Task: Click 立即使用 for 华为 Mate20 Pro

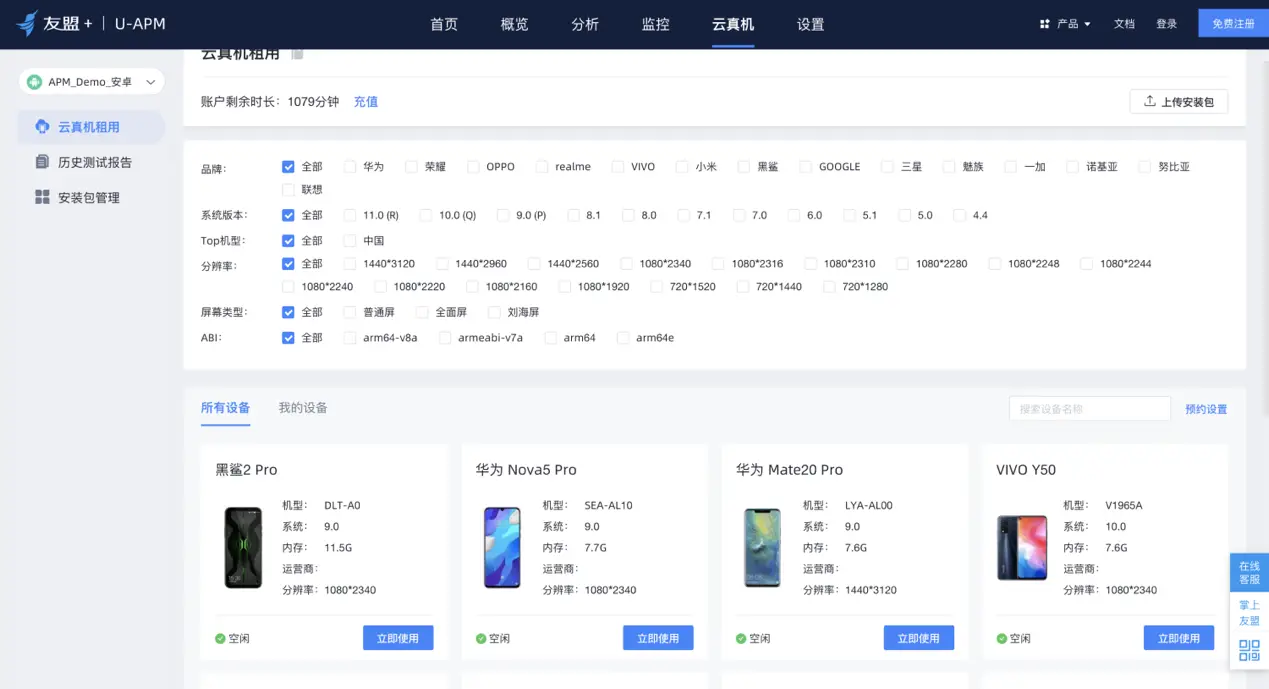Action: pyautogui.click(x=919, y=638)
